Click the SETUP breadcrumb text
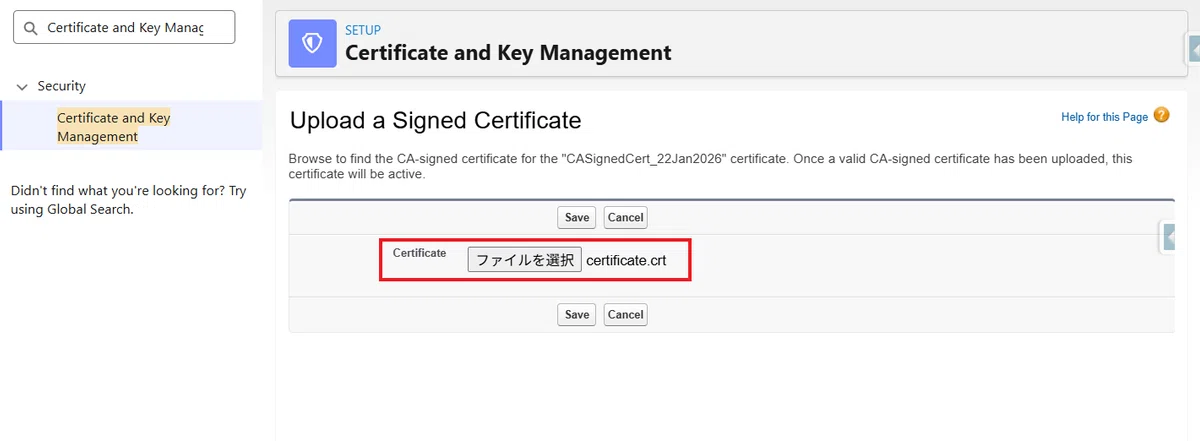The image size is (1200, 441). (363, 30)
